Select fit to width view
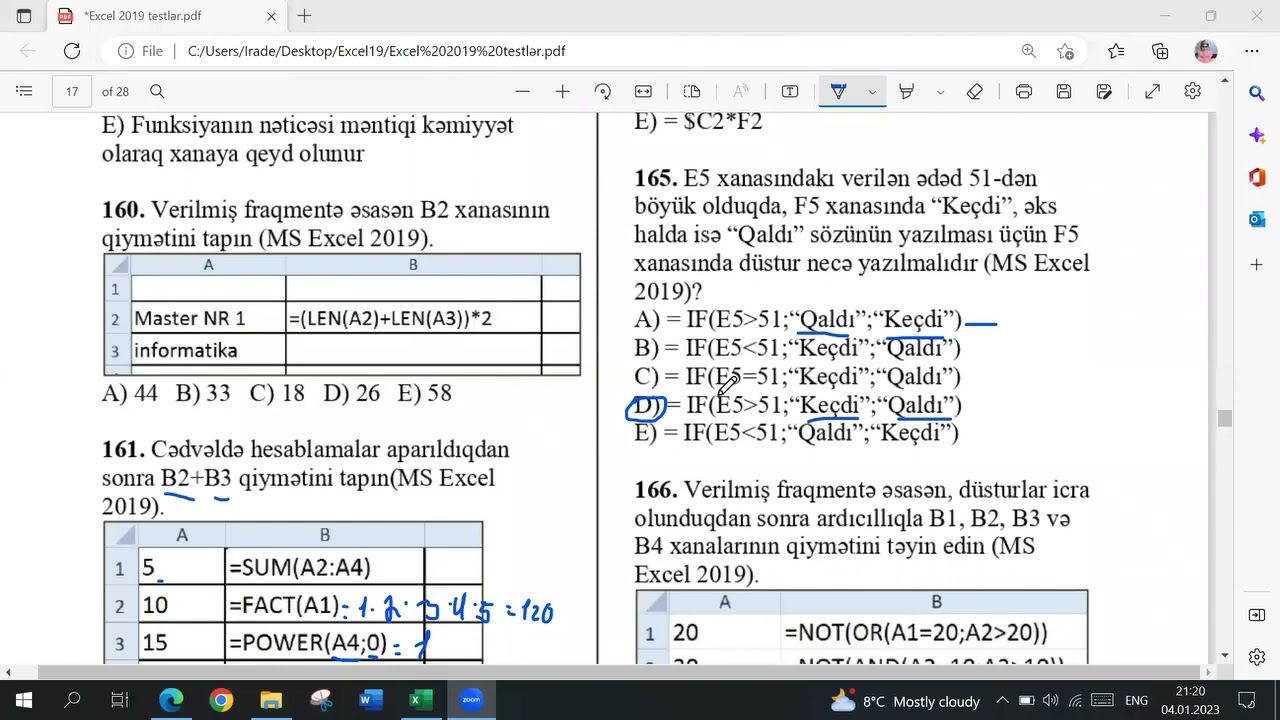This screenshot has height=720, width=1280. pos(643,91)
